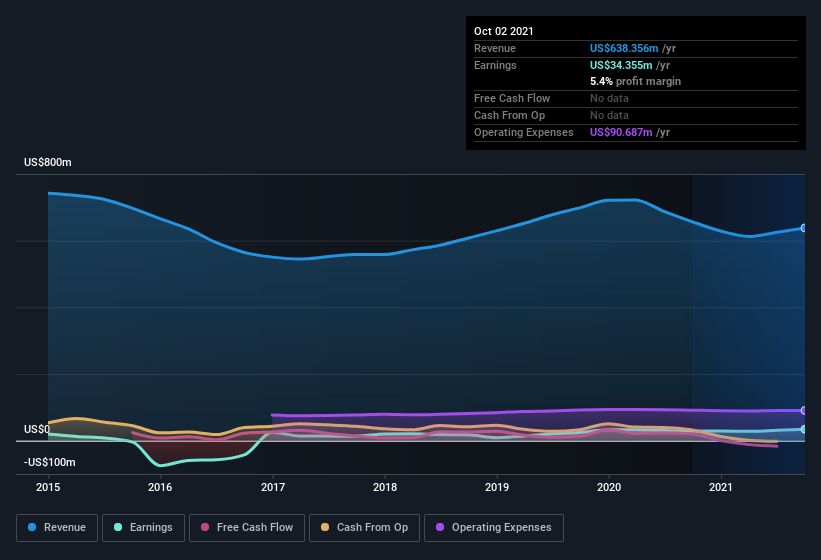Click the Earnings label in tooltip
The height and width of the screenshot is (560, 821).
coord(495,65)
